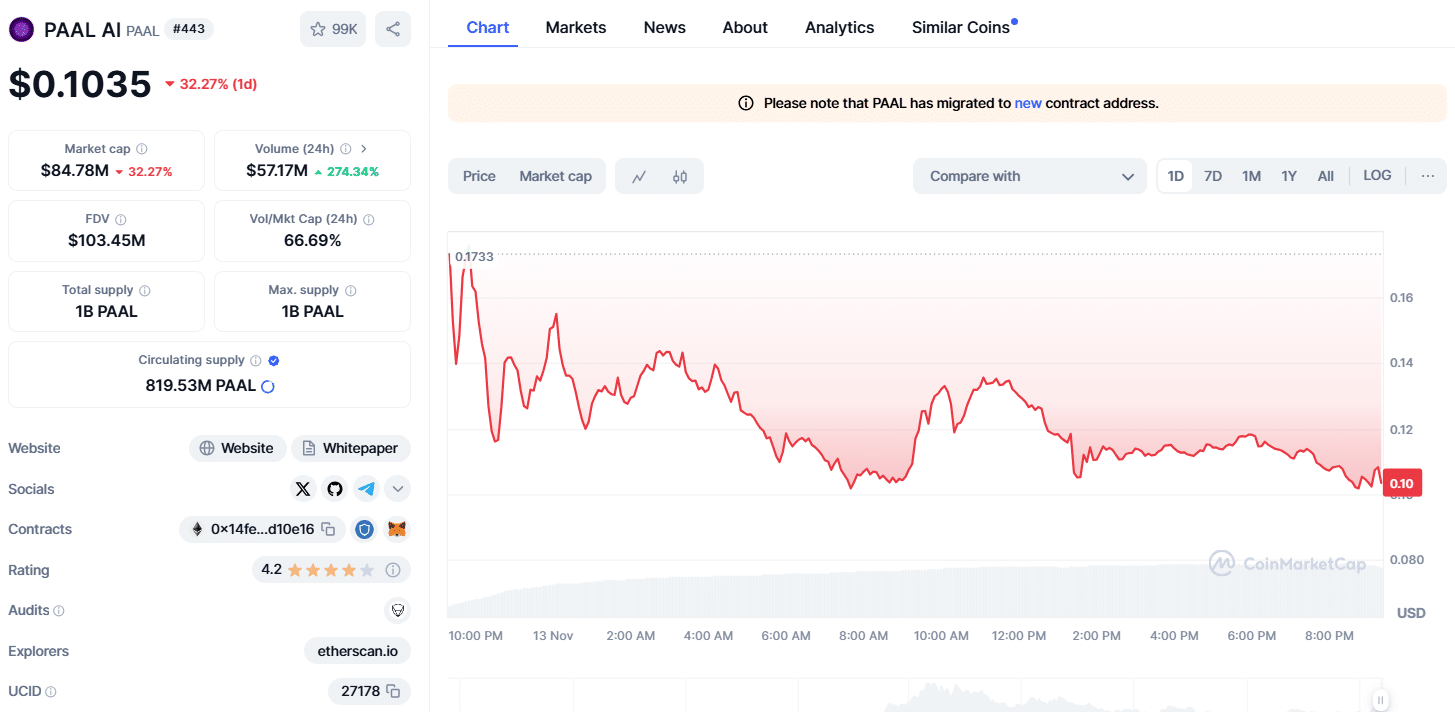Open the Whitepaper link
Image resolution: width=1455 pixels, height=712 pixels.
coord(351,448)
